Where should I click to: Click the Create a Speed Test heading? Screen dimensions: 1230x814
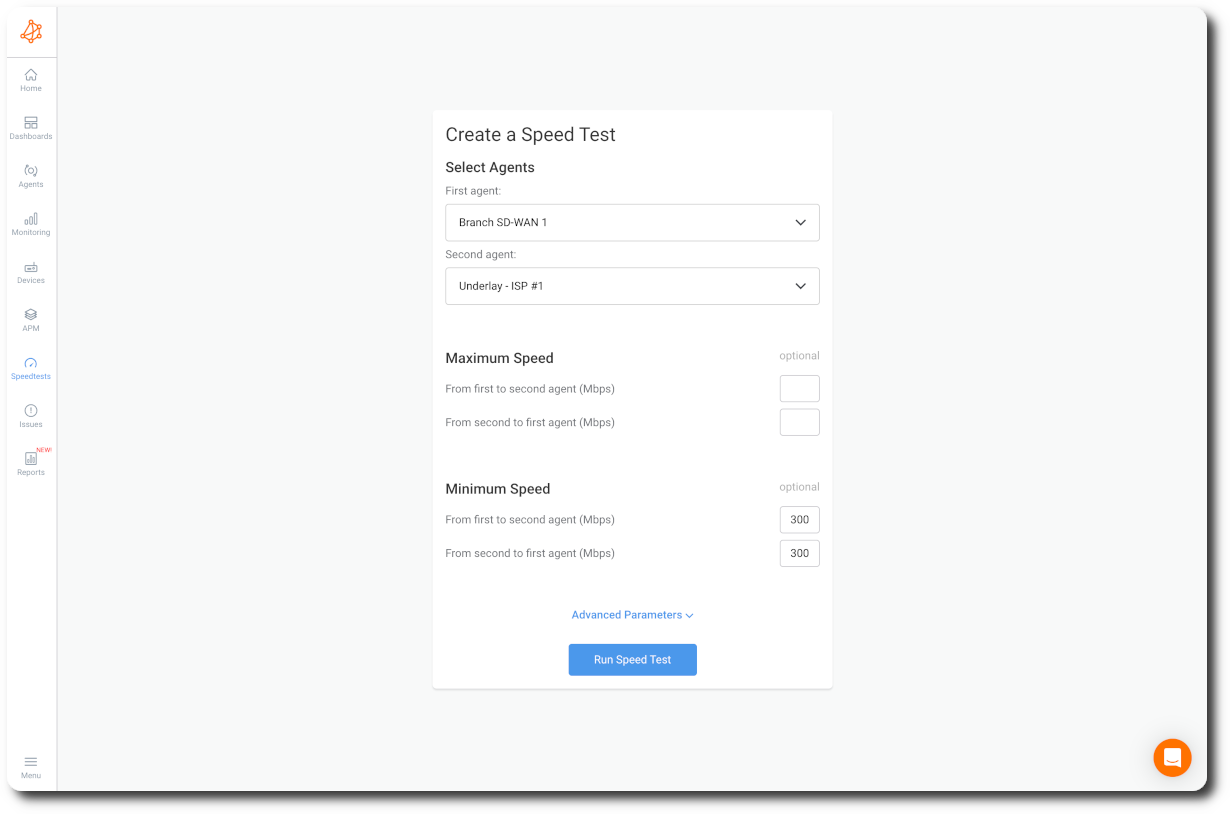click(530, 134)
